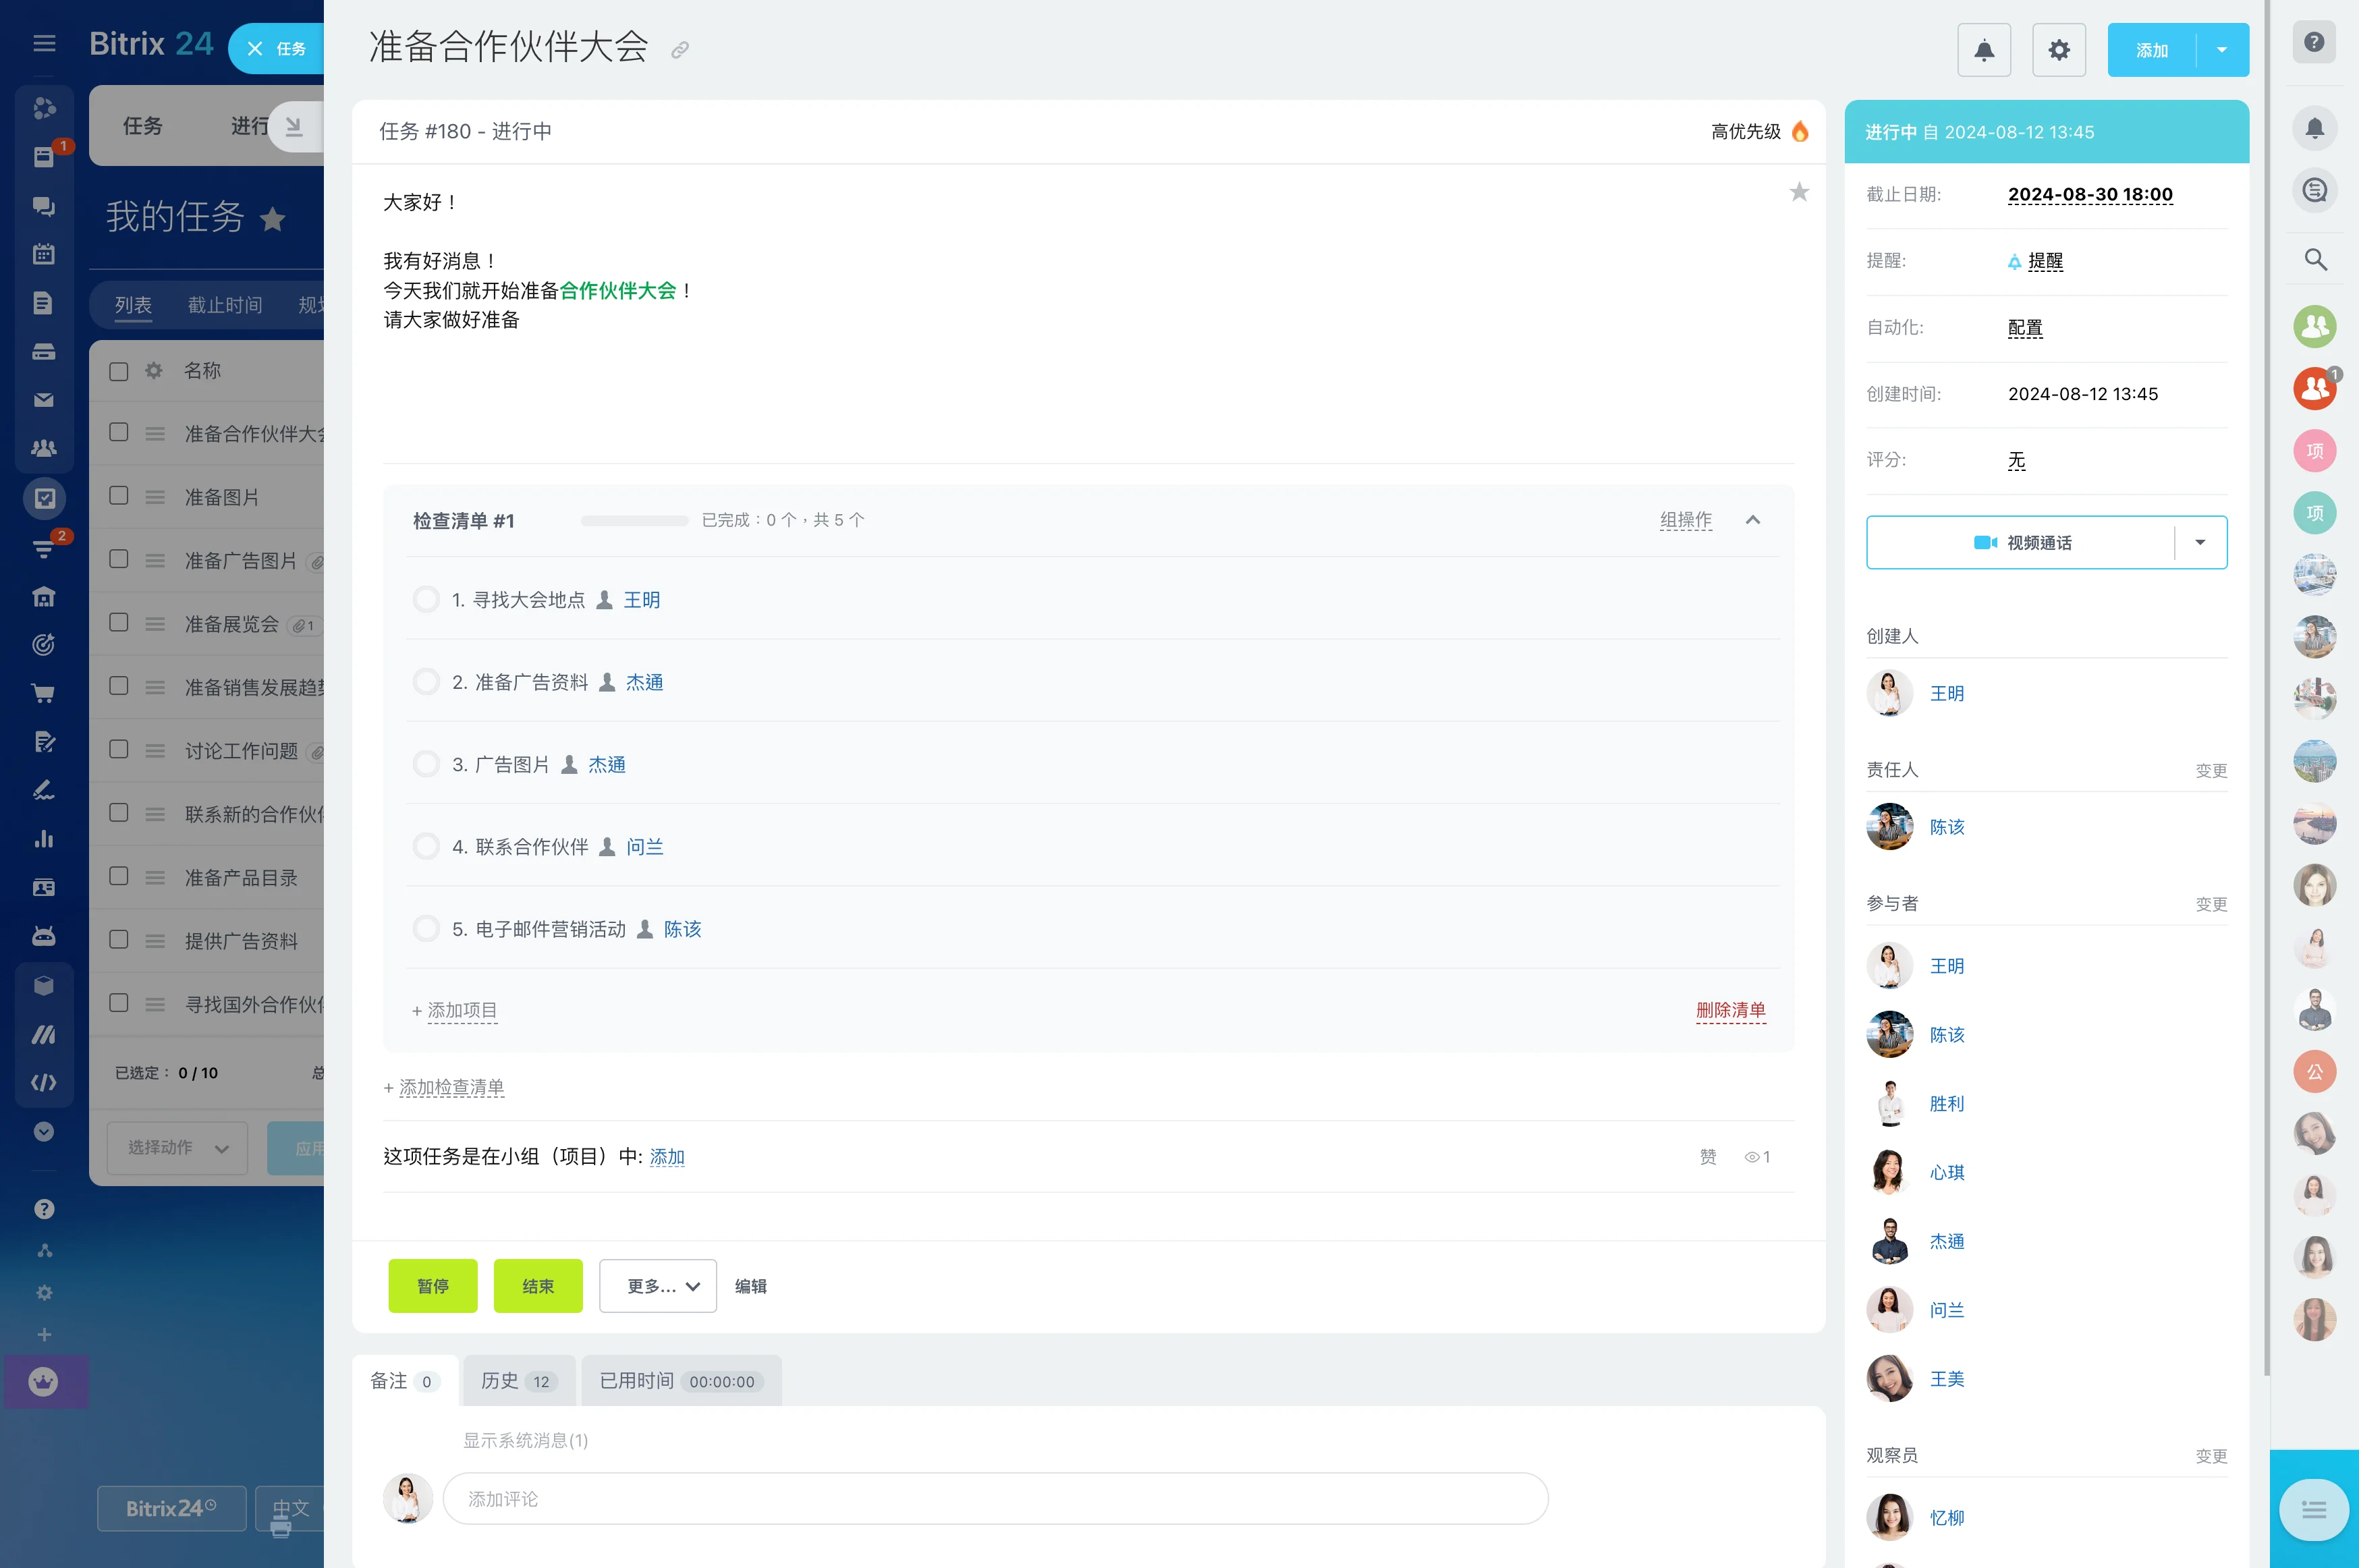This screenshot has height=1568, width=2359.
Task: Star 我的任务 as favorite
Action: [272, 218]
